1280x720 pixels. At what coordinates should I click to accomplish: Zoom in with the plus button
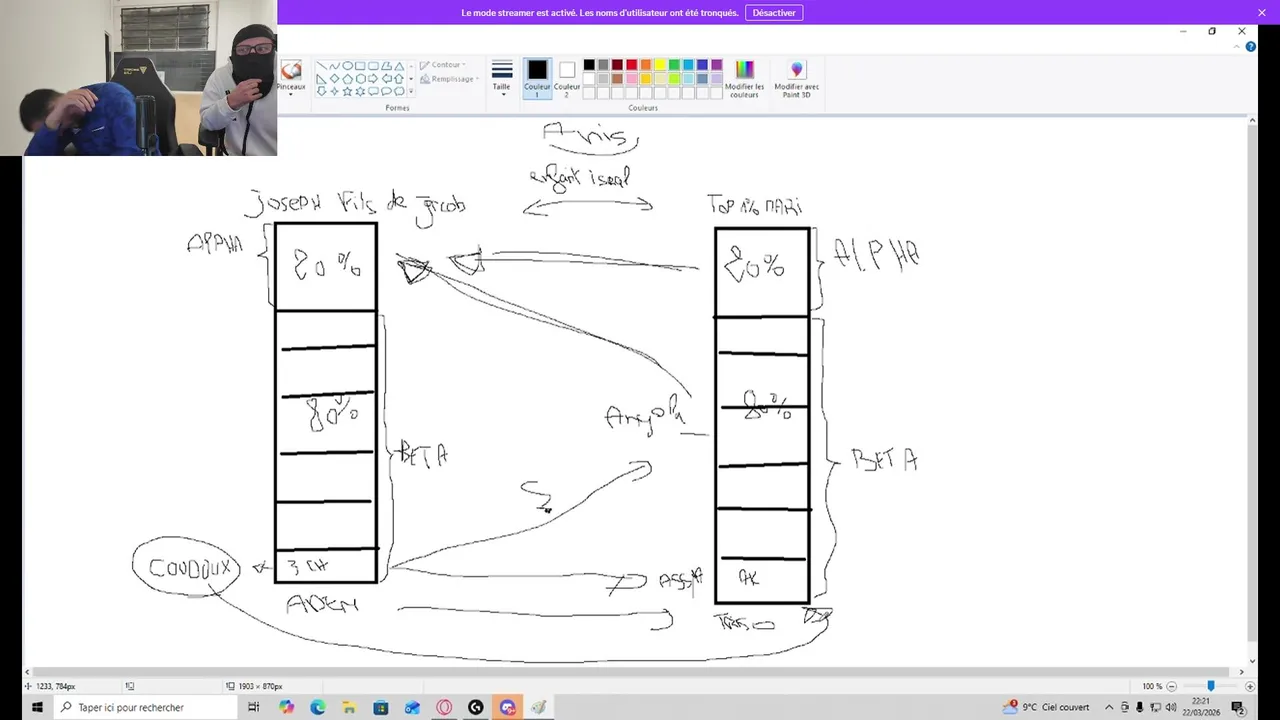(1250, 686)
